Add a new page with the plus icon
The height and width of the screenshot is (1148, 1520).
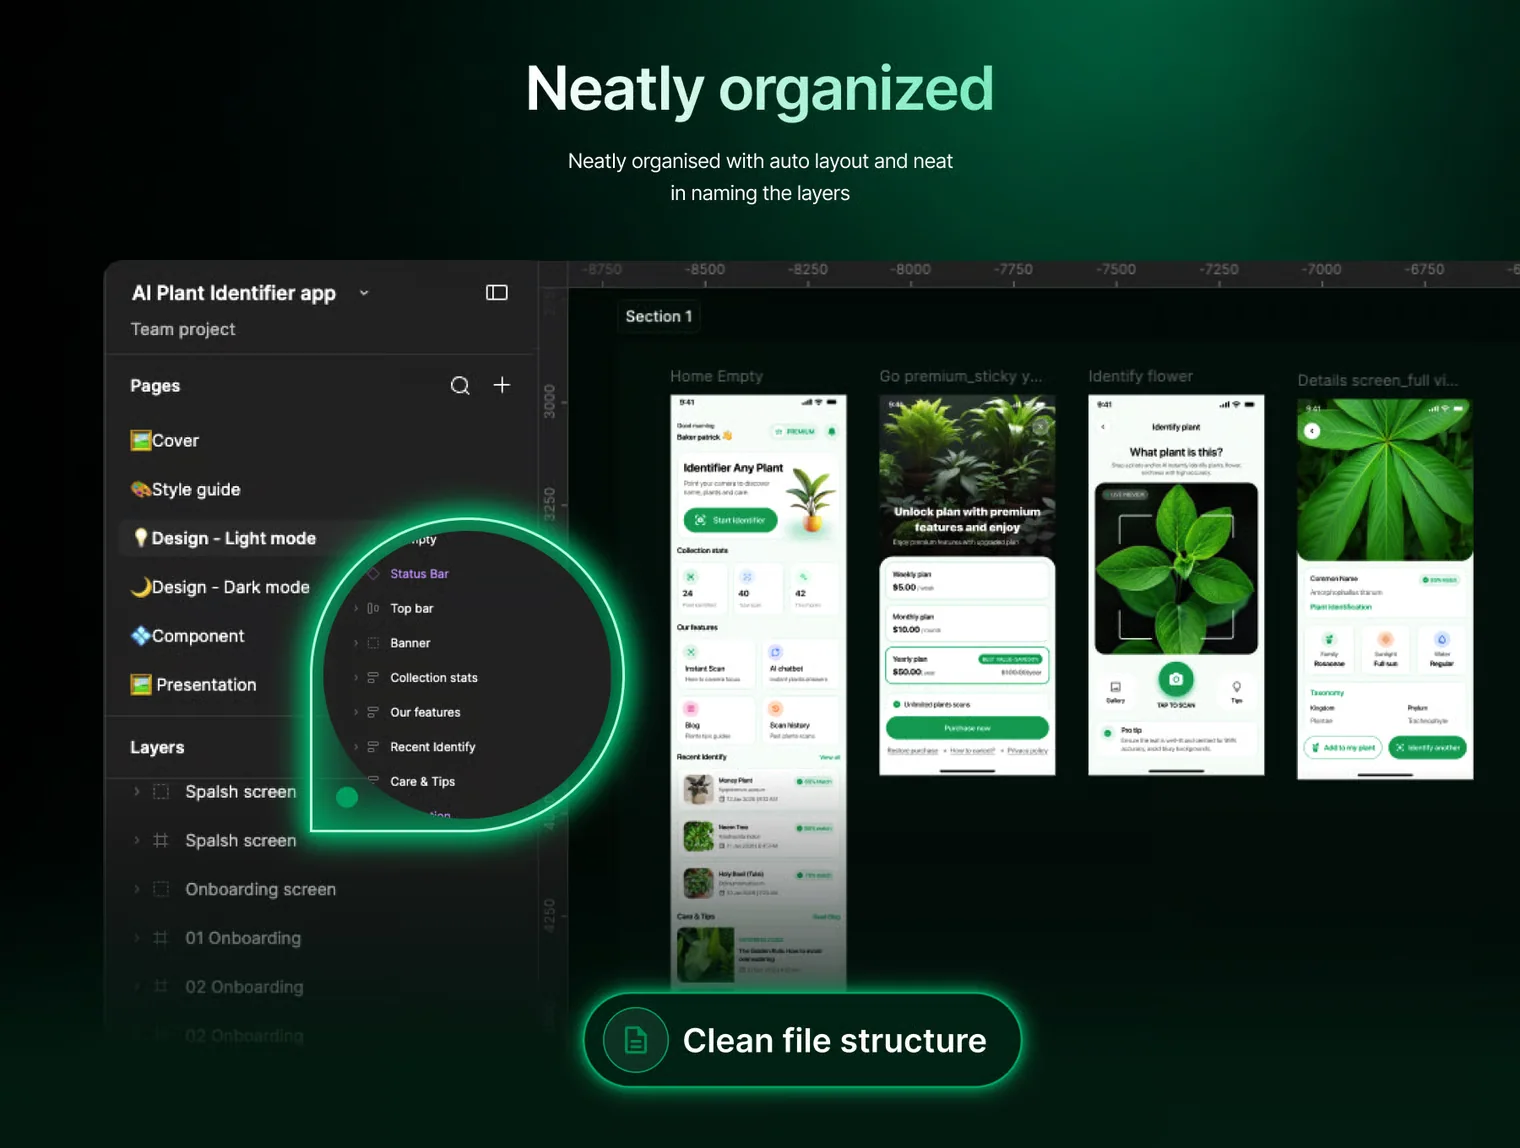(x=502, y=385)
